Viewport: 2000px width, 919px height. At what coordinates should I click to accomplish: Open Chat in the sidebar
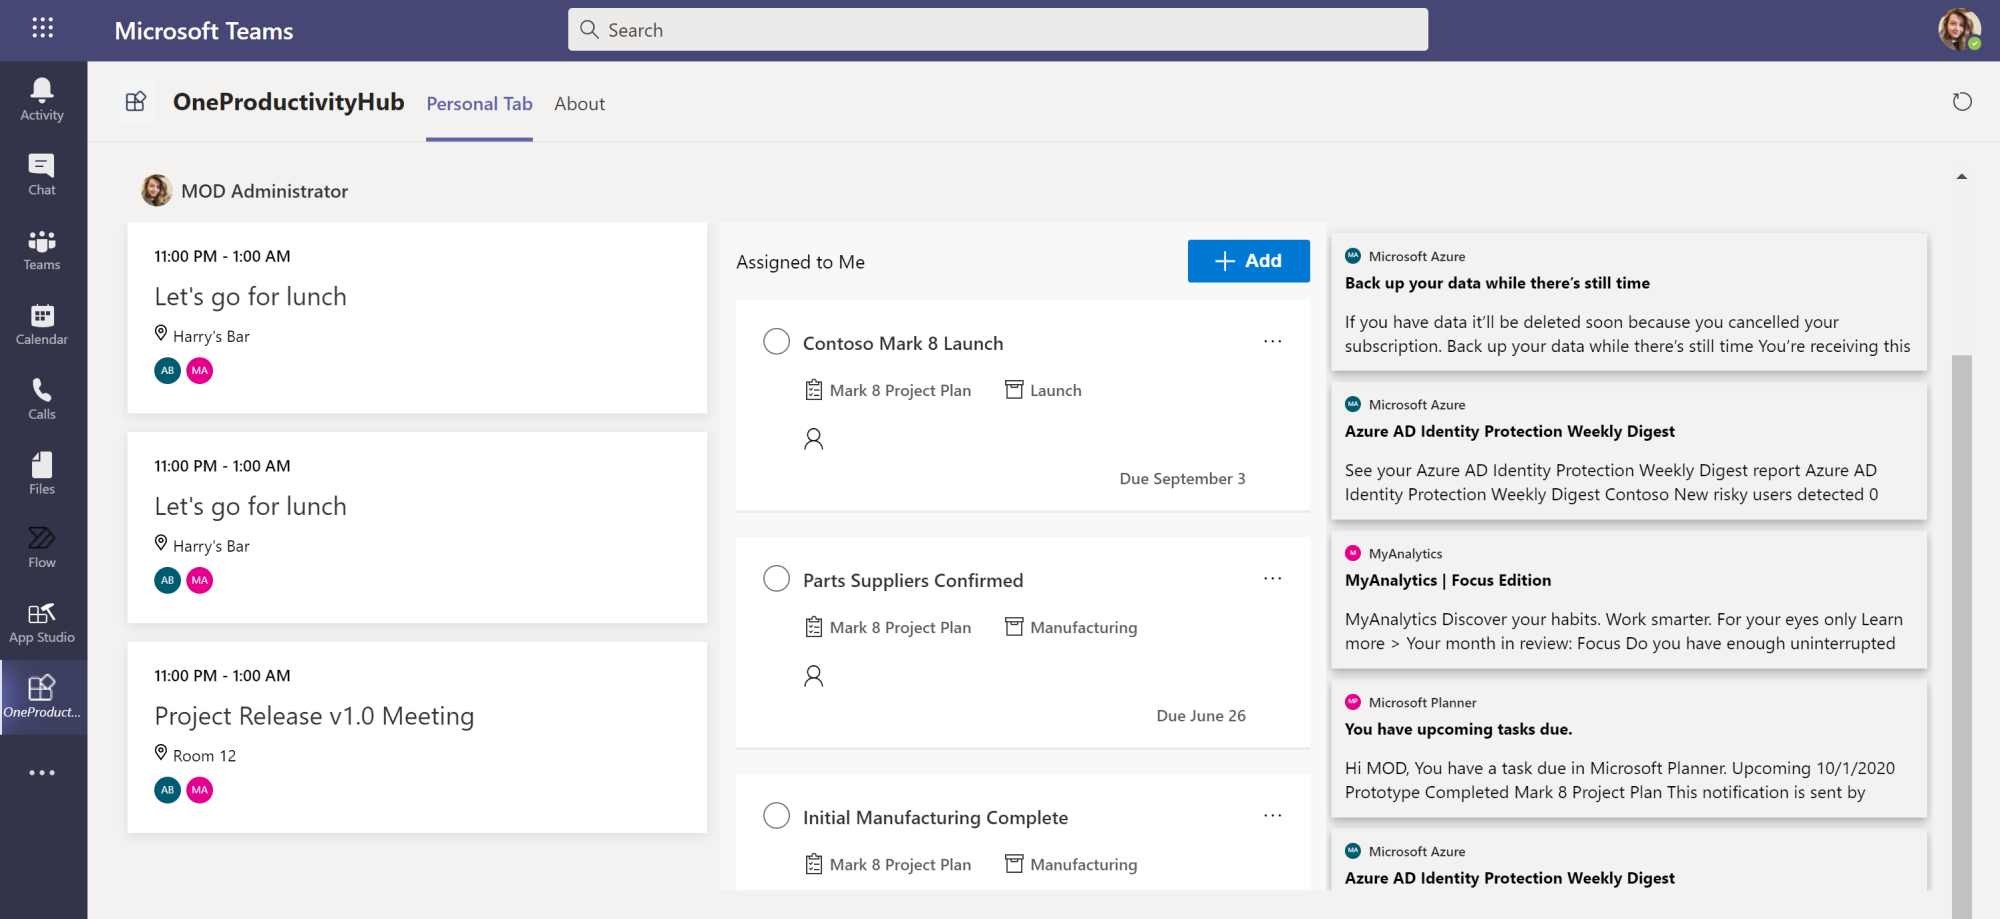[42, 175]
